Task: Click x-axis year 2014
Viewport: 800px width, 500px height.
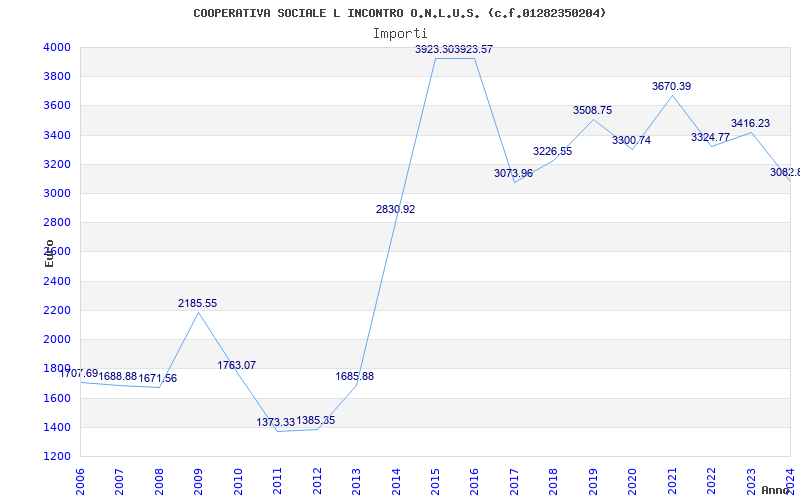Action: pos(396,482)
